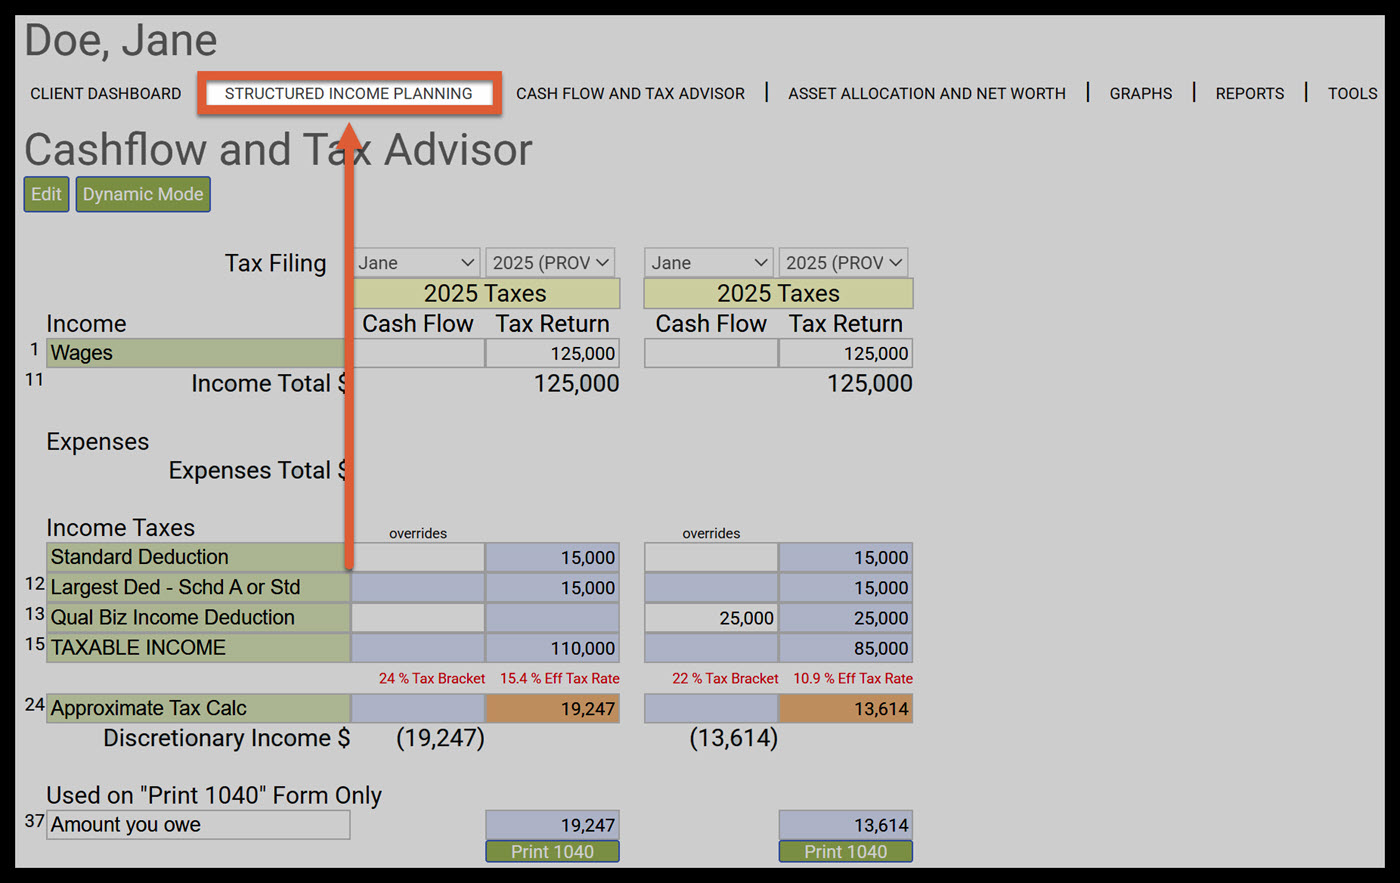Click the Wages row label

click(x=198, y=353)
